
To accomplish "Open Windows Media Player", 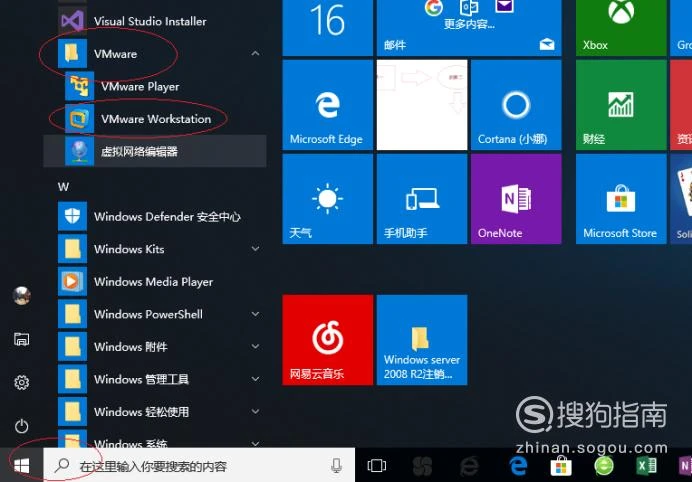I will point(153,282).
